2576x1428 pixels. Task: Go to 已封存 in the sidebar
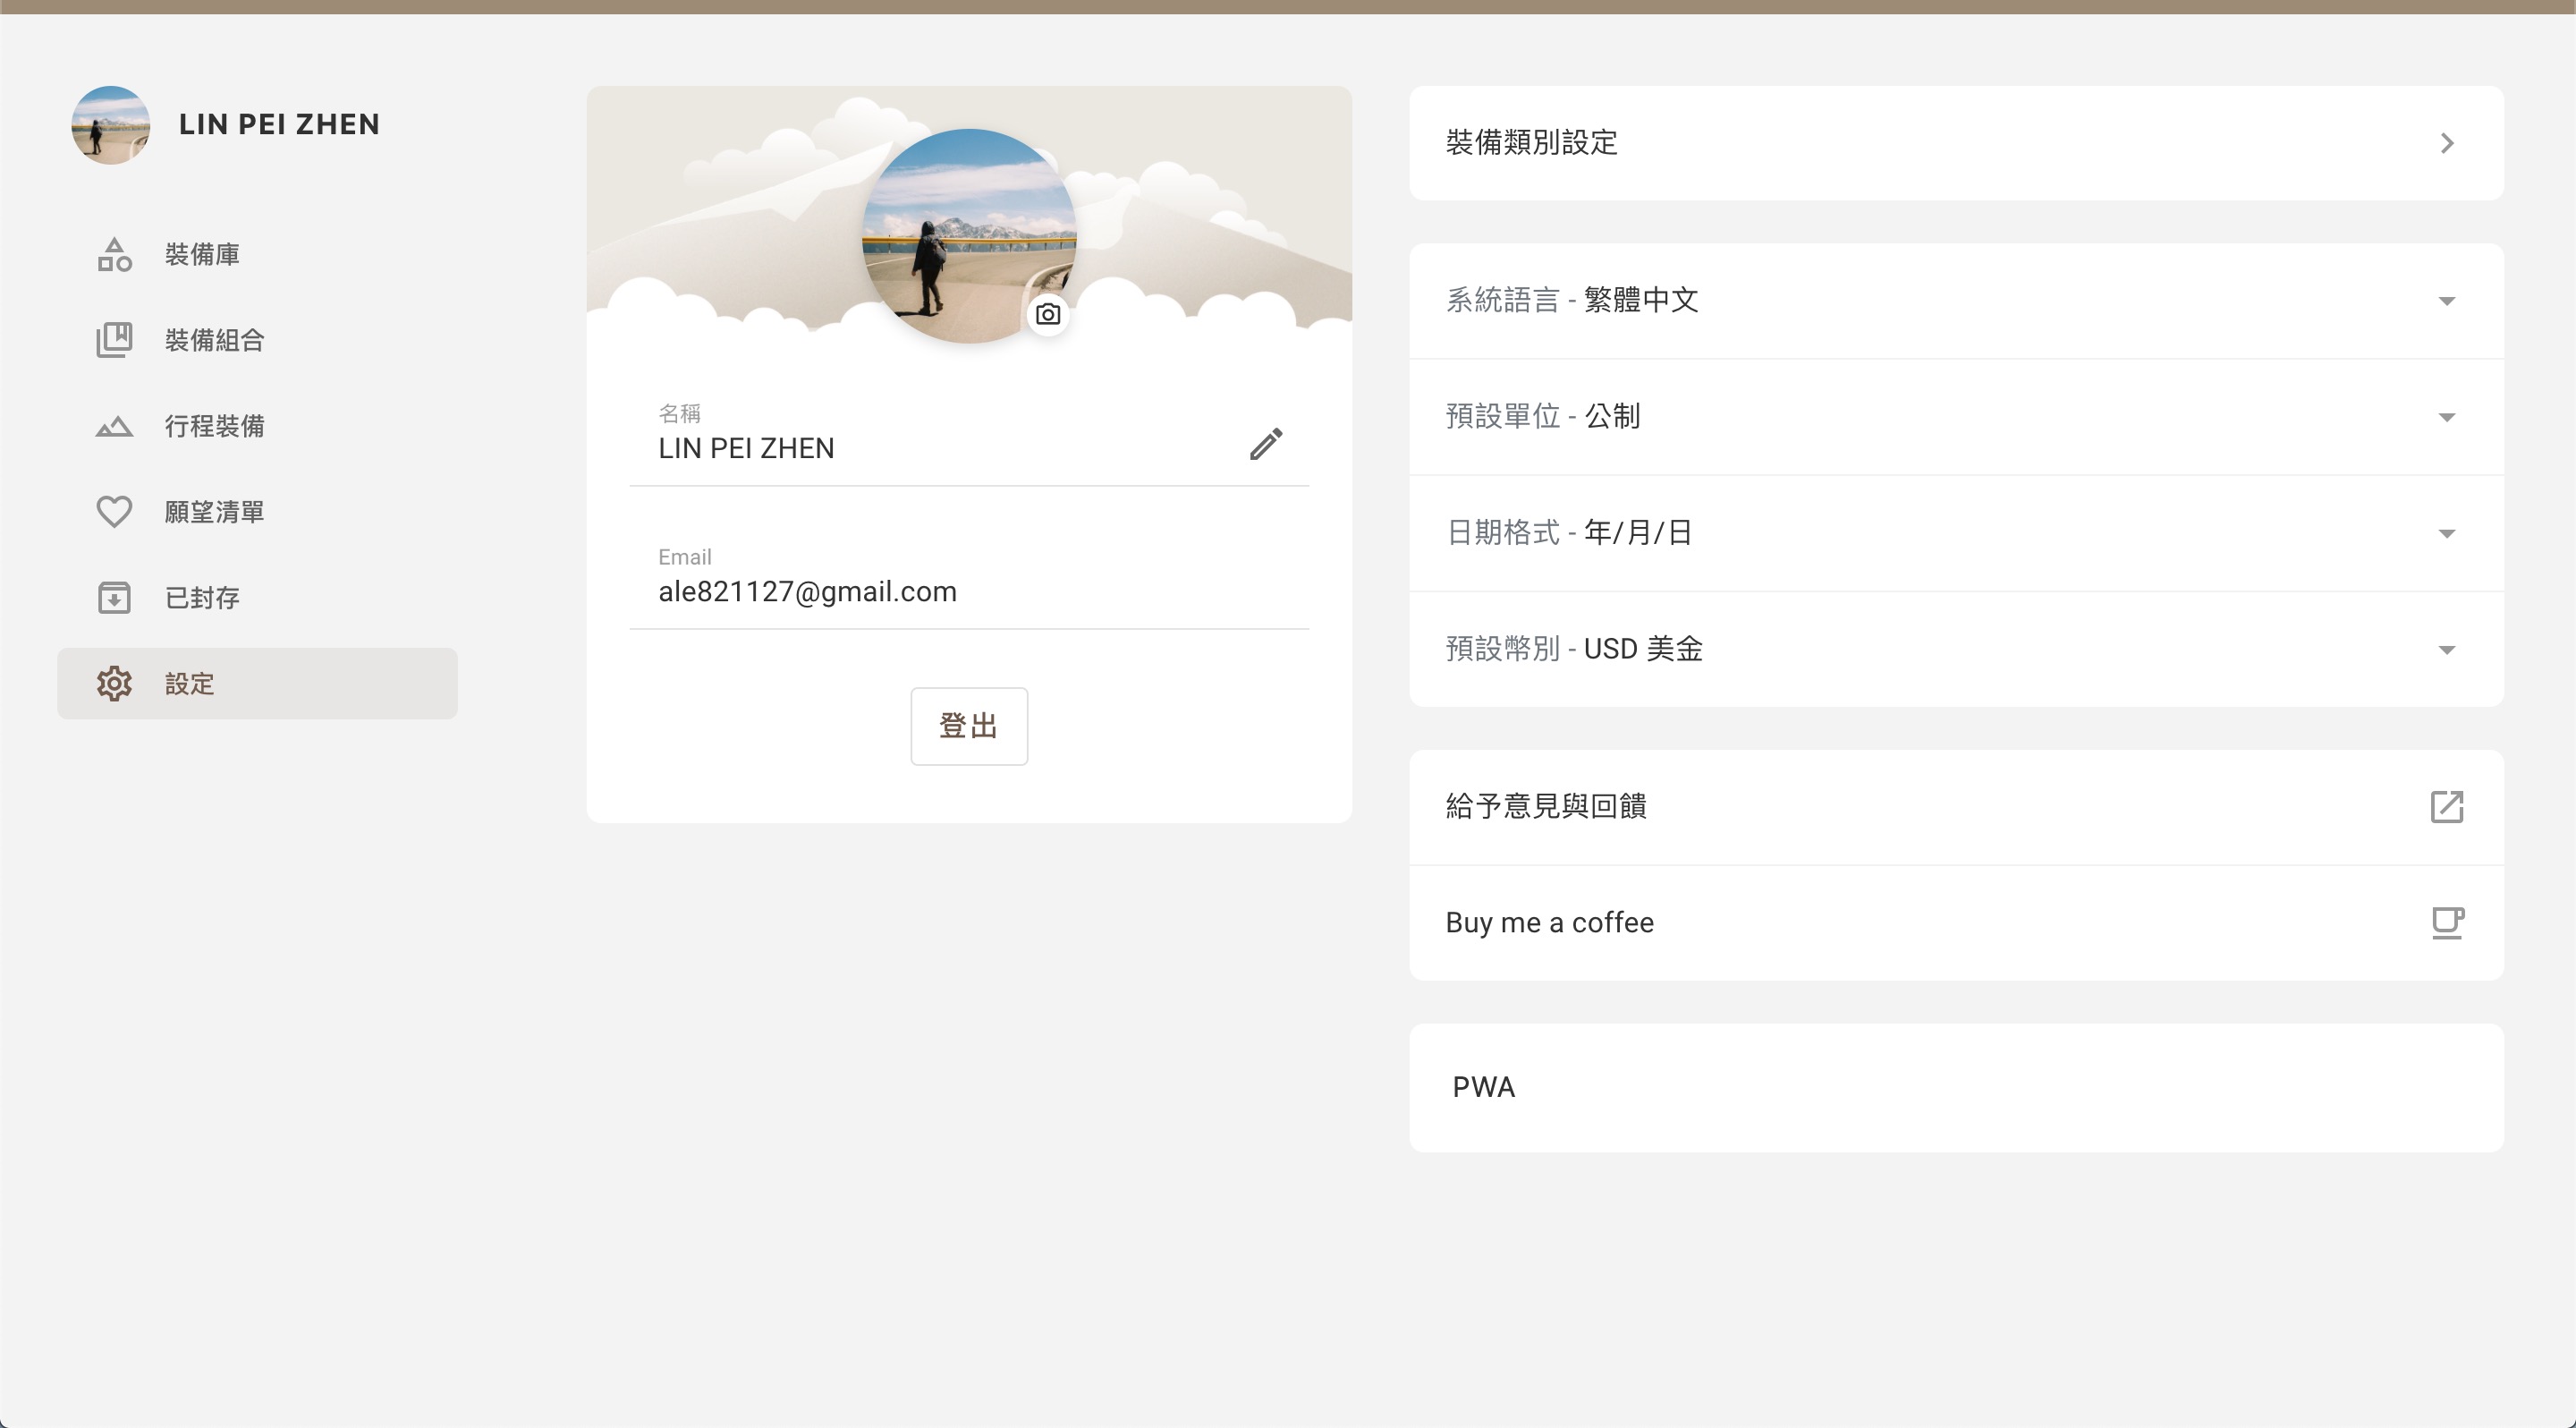[x=257, y=598]
